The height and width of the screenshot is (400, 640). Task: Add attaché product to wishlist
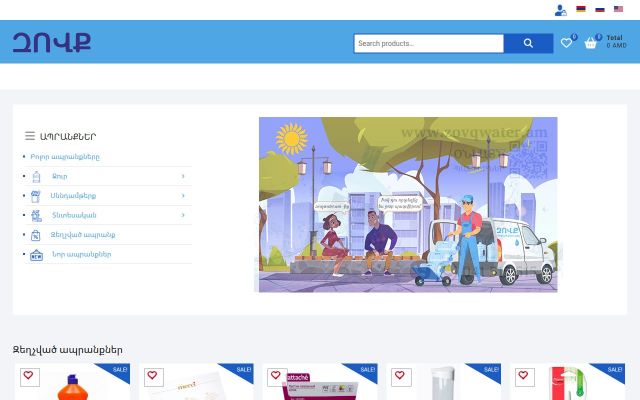click(x=276, y=376)
